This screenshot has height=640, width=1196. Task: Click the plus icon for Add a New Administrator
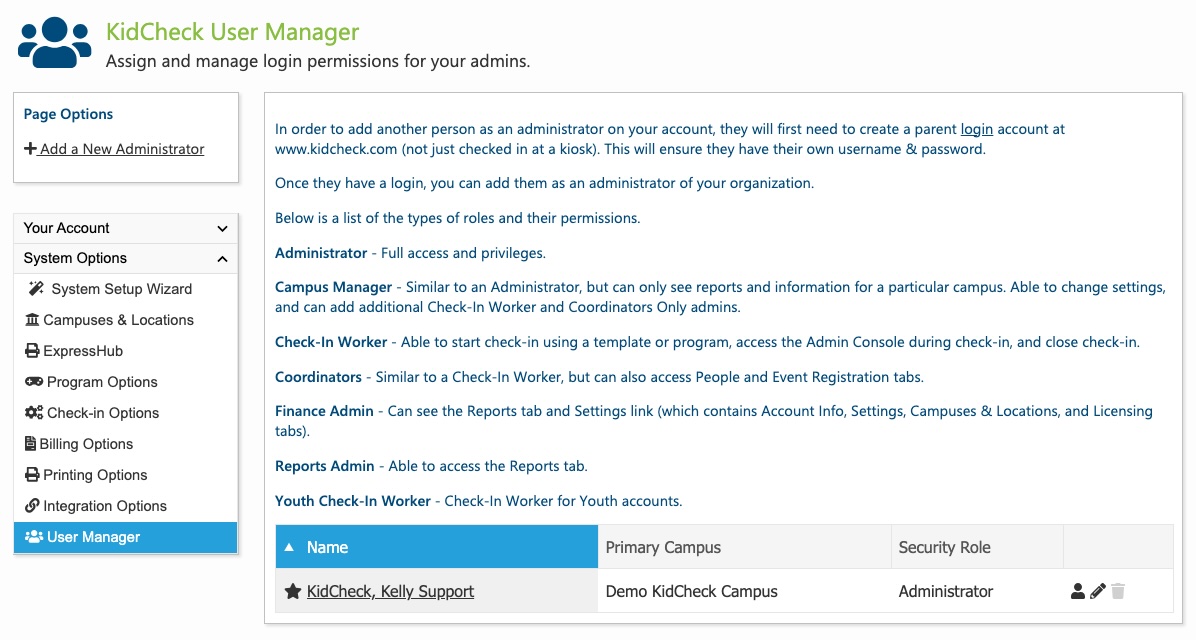pos(31,149)
